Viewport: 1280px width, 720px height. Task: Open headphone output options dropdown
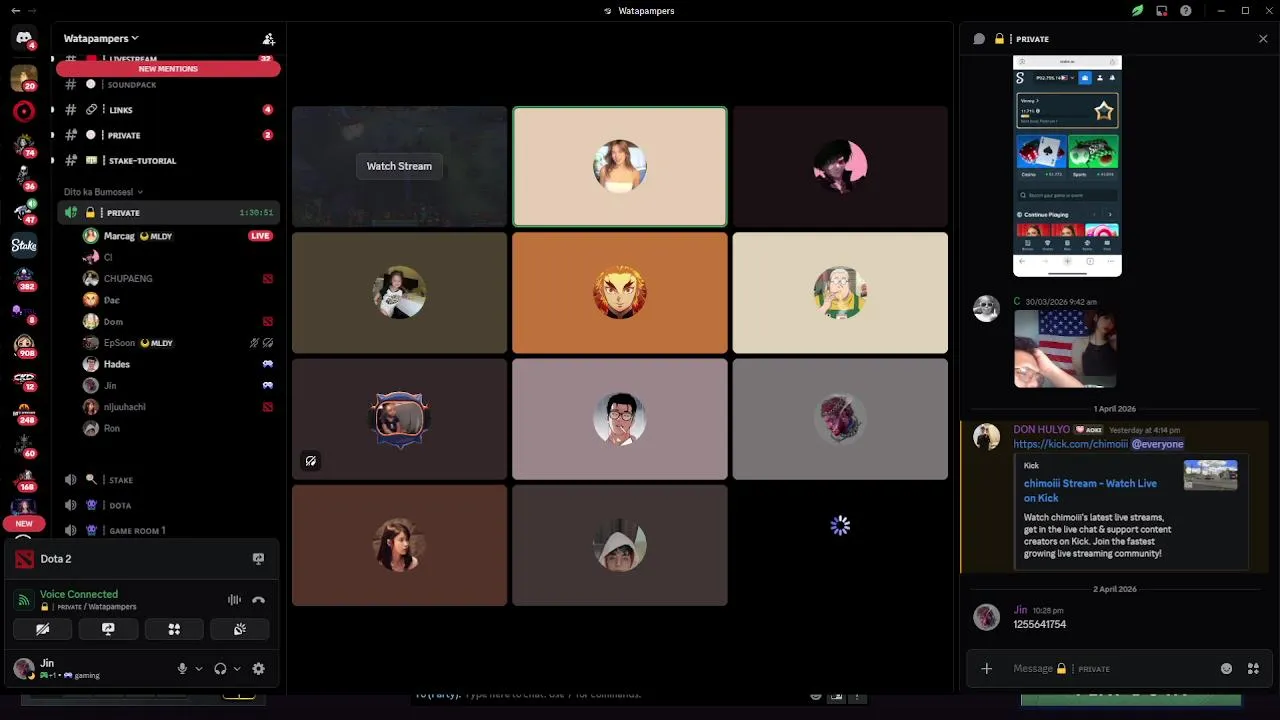(237, 669)
